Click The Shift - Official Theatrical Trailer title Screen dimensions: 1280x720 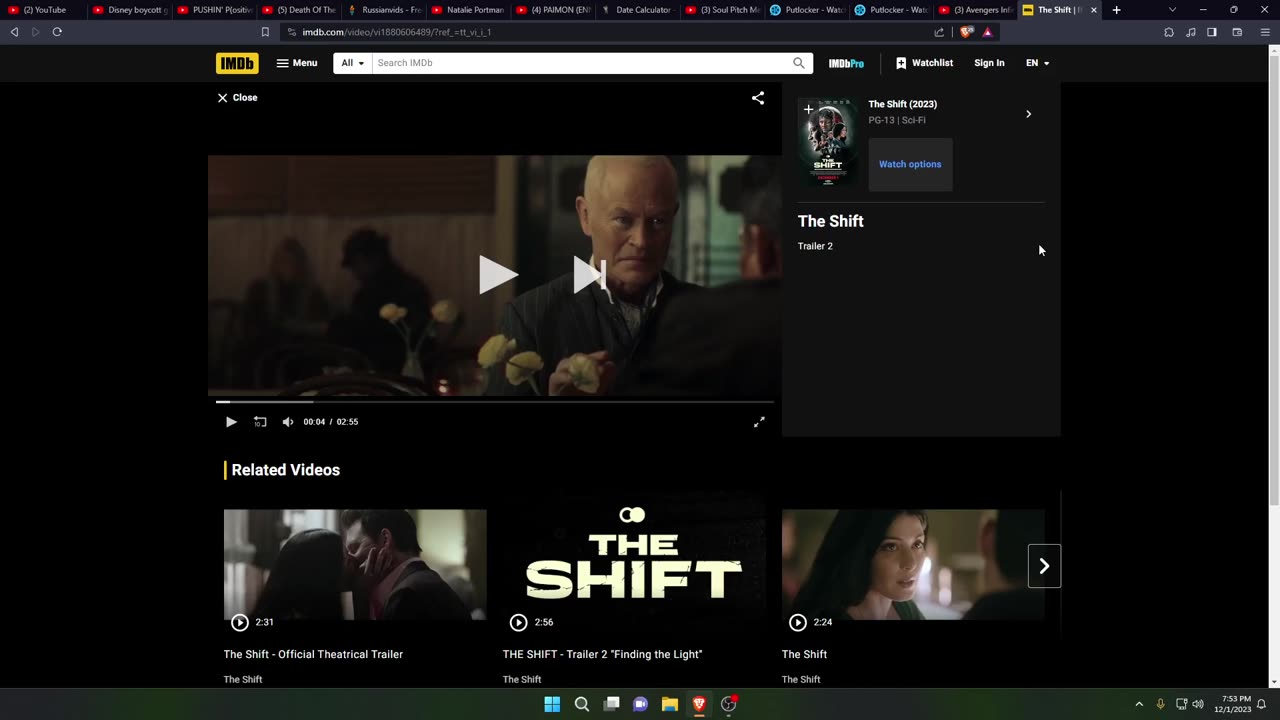313,654
